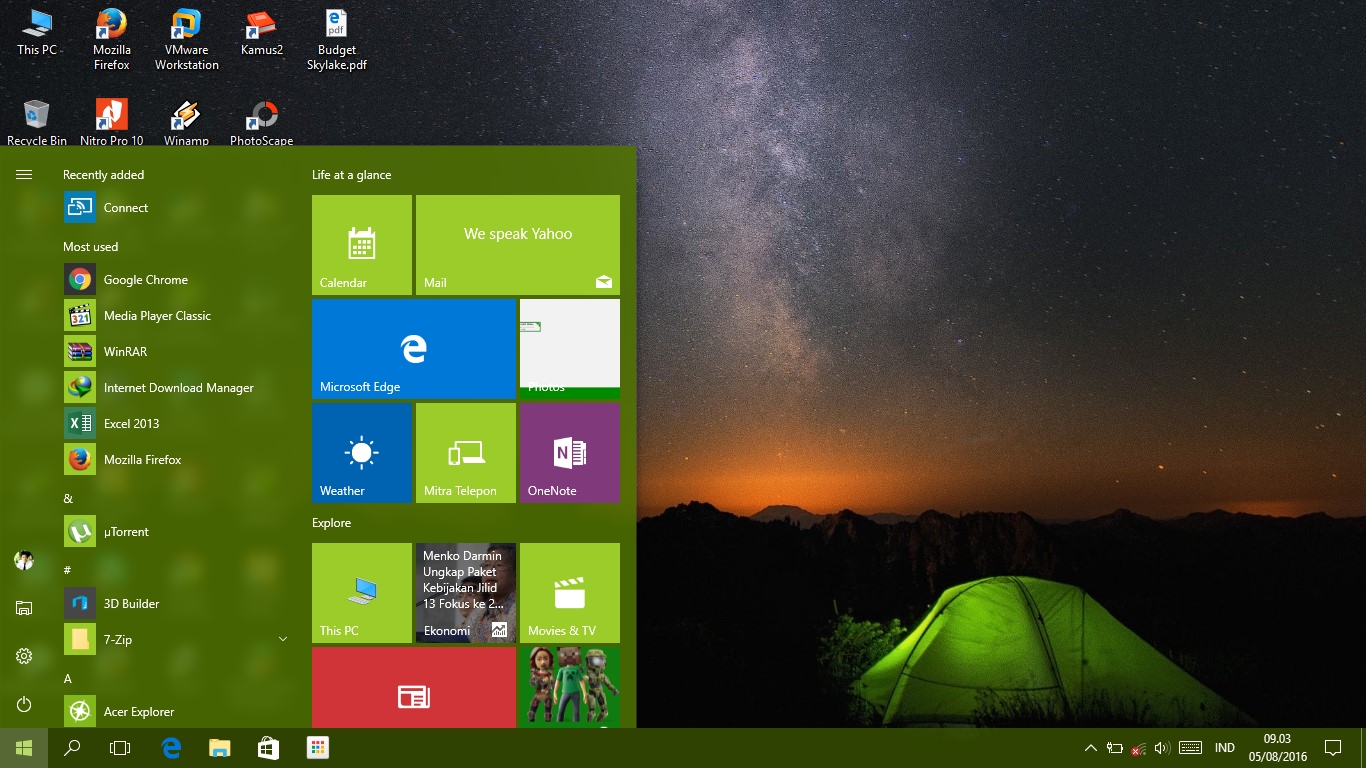Click the user account picture in Start menu
The width and height of the screenshot is (1366, 768).
point(23,560)
